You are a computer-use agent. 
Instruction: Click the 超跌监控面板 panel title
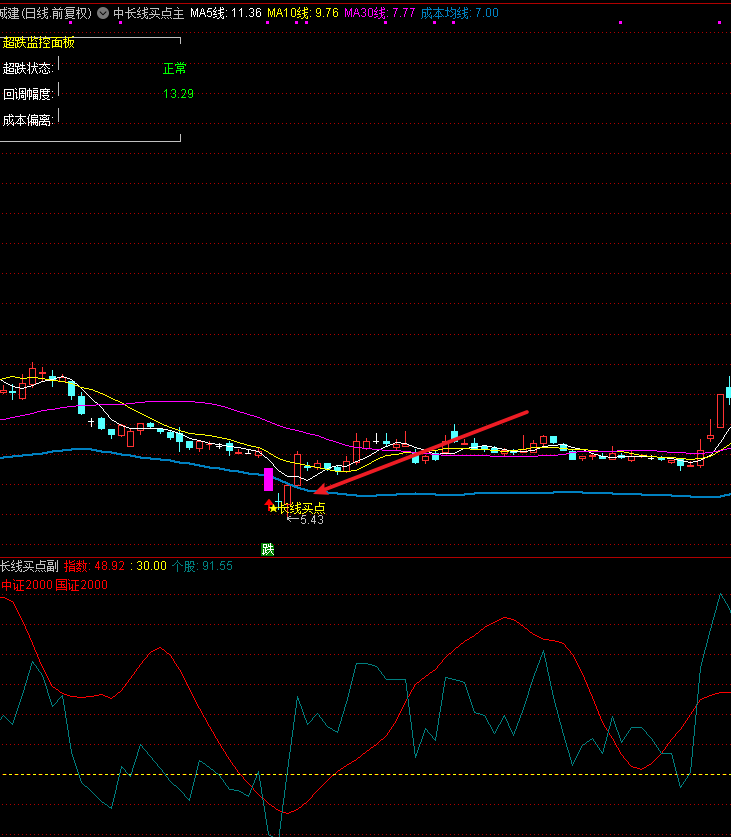click(38, 42)
